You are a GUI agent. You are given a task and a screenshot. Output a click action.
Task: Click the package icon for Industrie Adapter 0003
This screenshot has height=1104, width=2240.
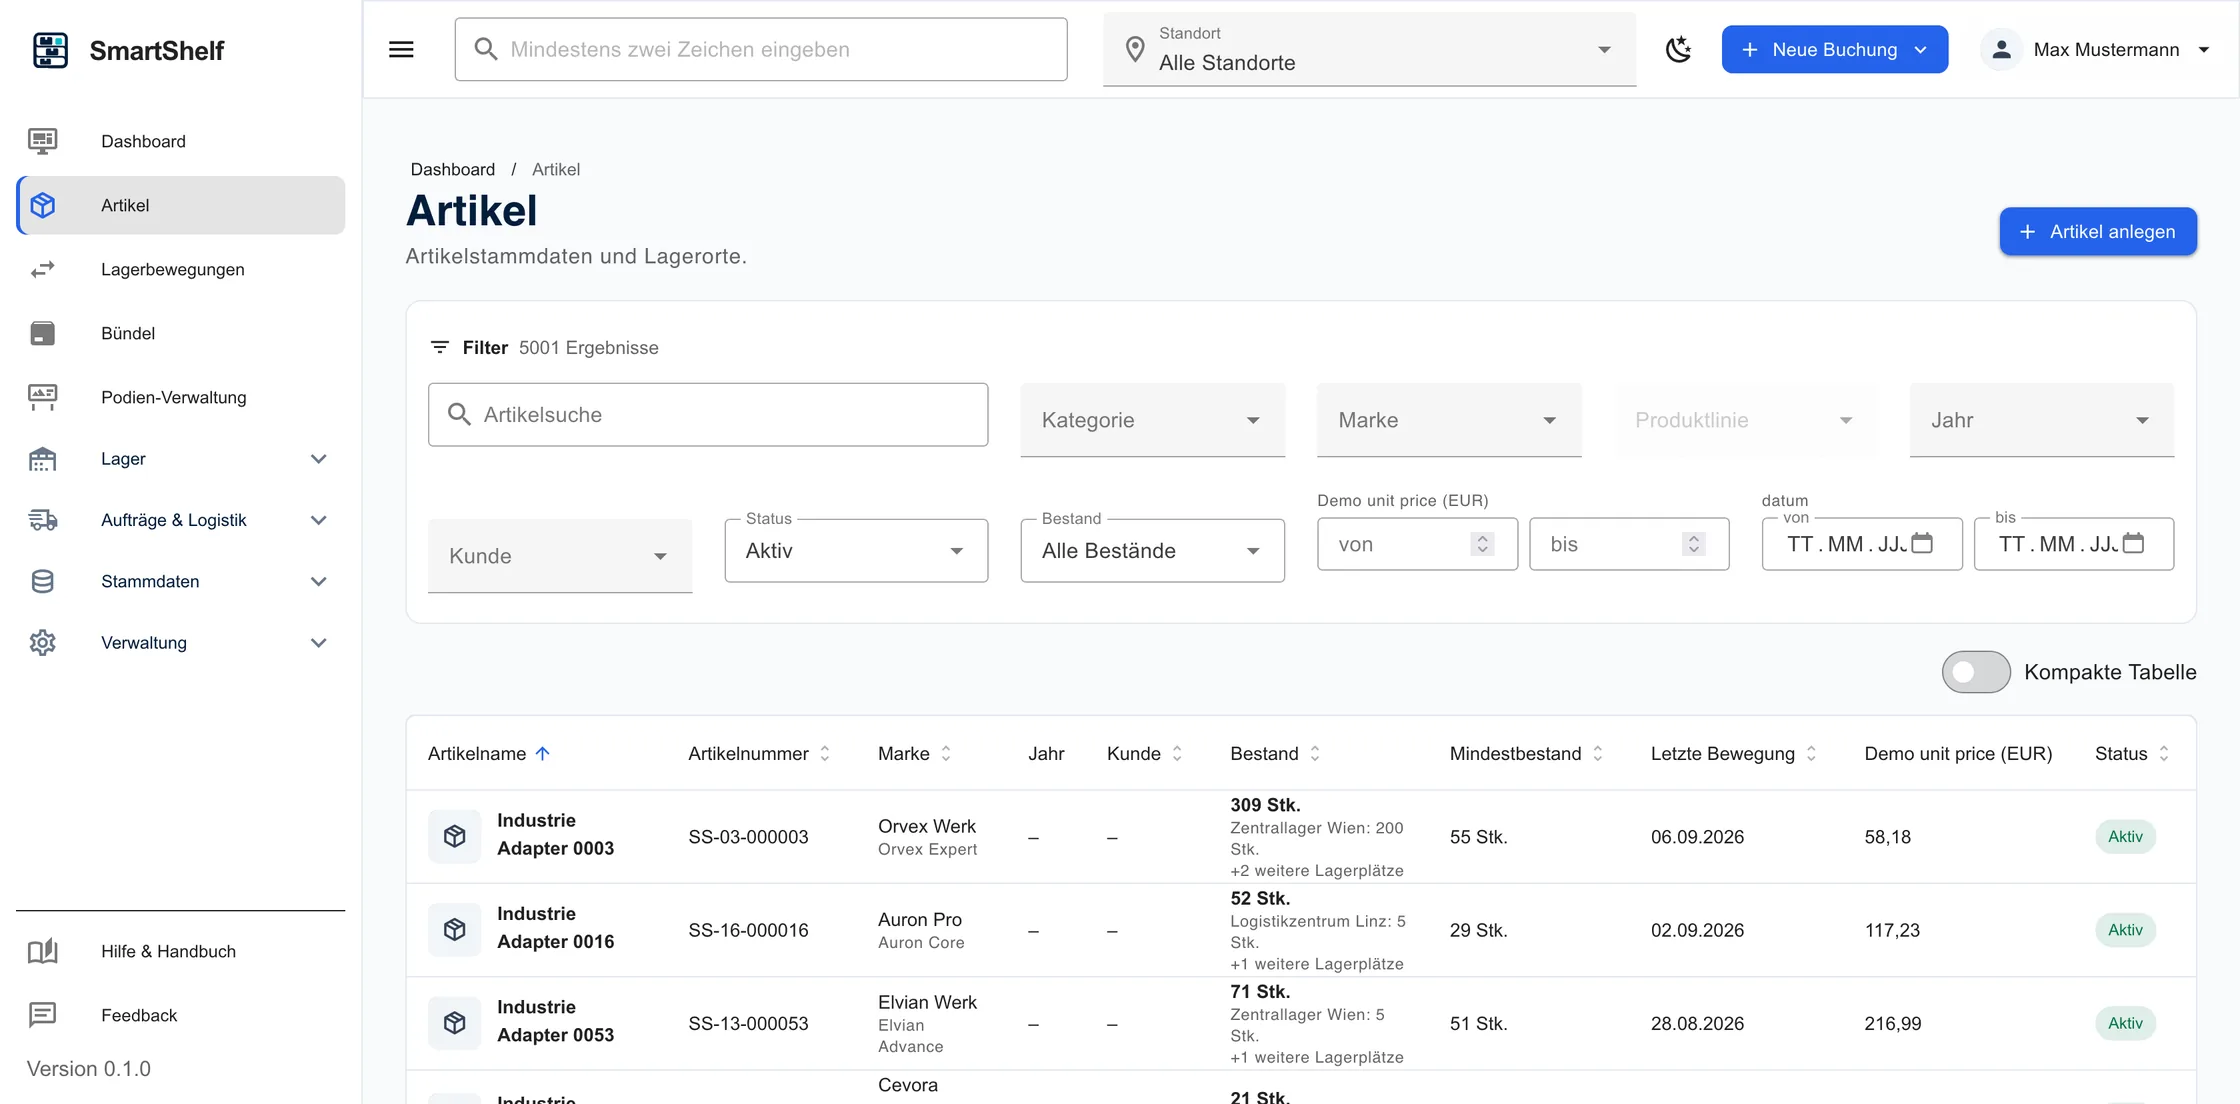pyautogui.click(x=455, y=836)
